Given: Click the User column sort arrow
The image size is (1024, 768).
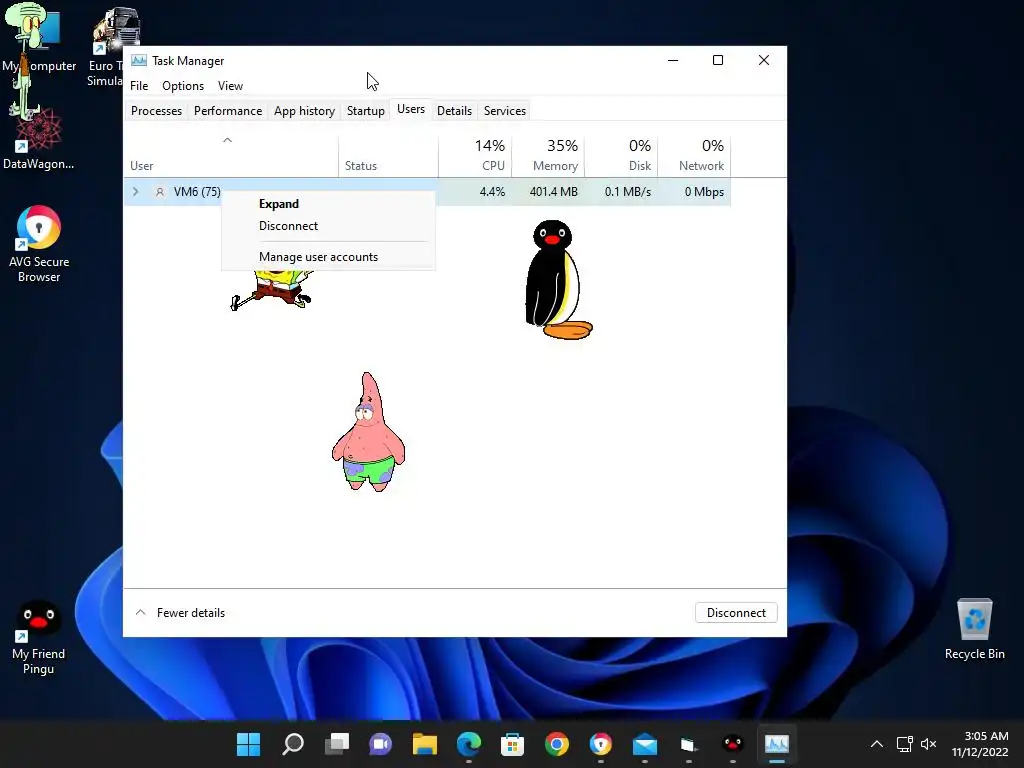Looking at the screenshot, I should coord(227,140).
